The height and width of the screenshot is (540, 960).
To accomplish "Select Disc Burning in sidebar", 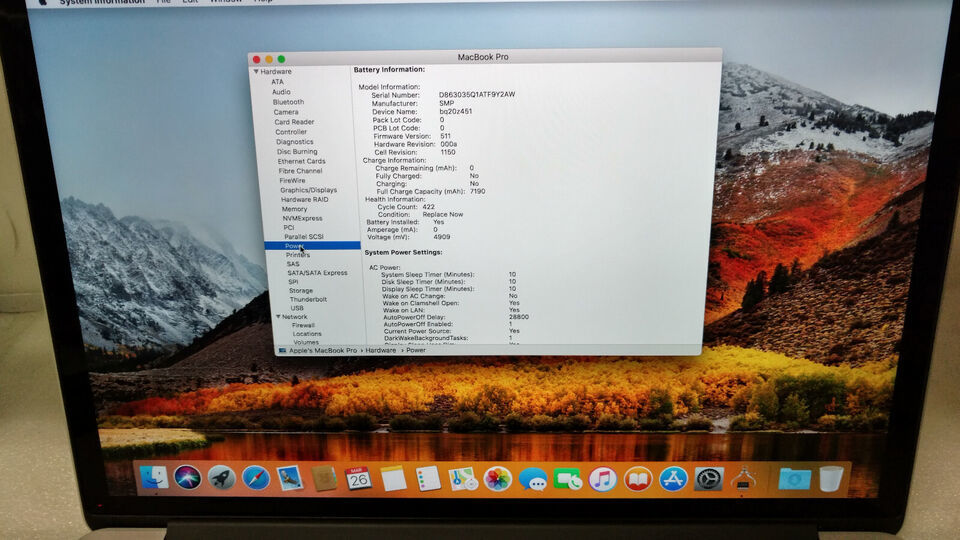I will click(297, 151).
